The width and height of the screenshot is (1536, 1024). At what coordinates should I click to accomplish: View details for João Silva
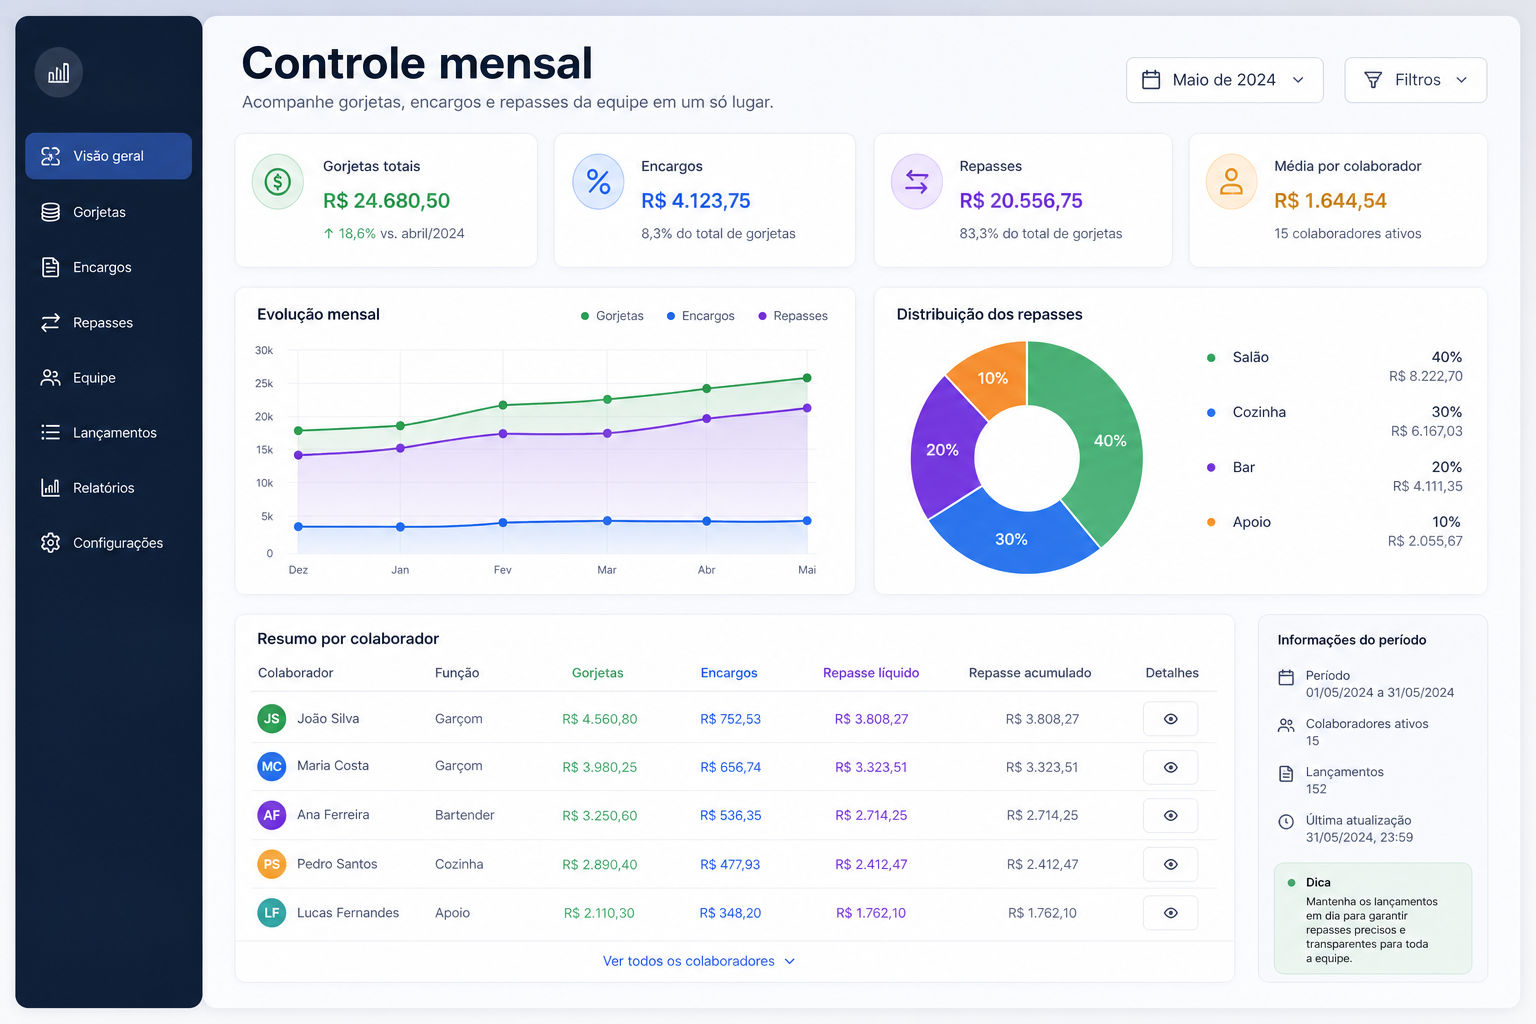(1170, 719)
